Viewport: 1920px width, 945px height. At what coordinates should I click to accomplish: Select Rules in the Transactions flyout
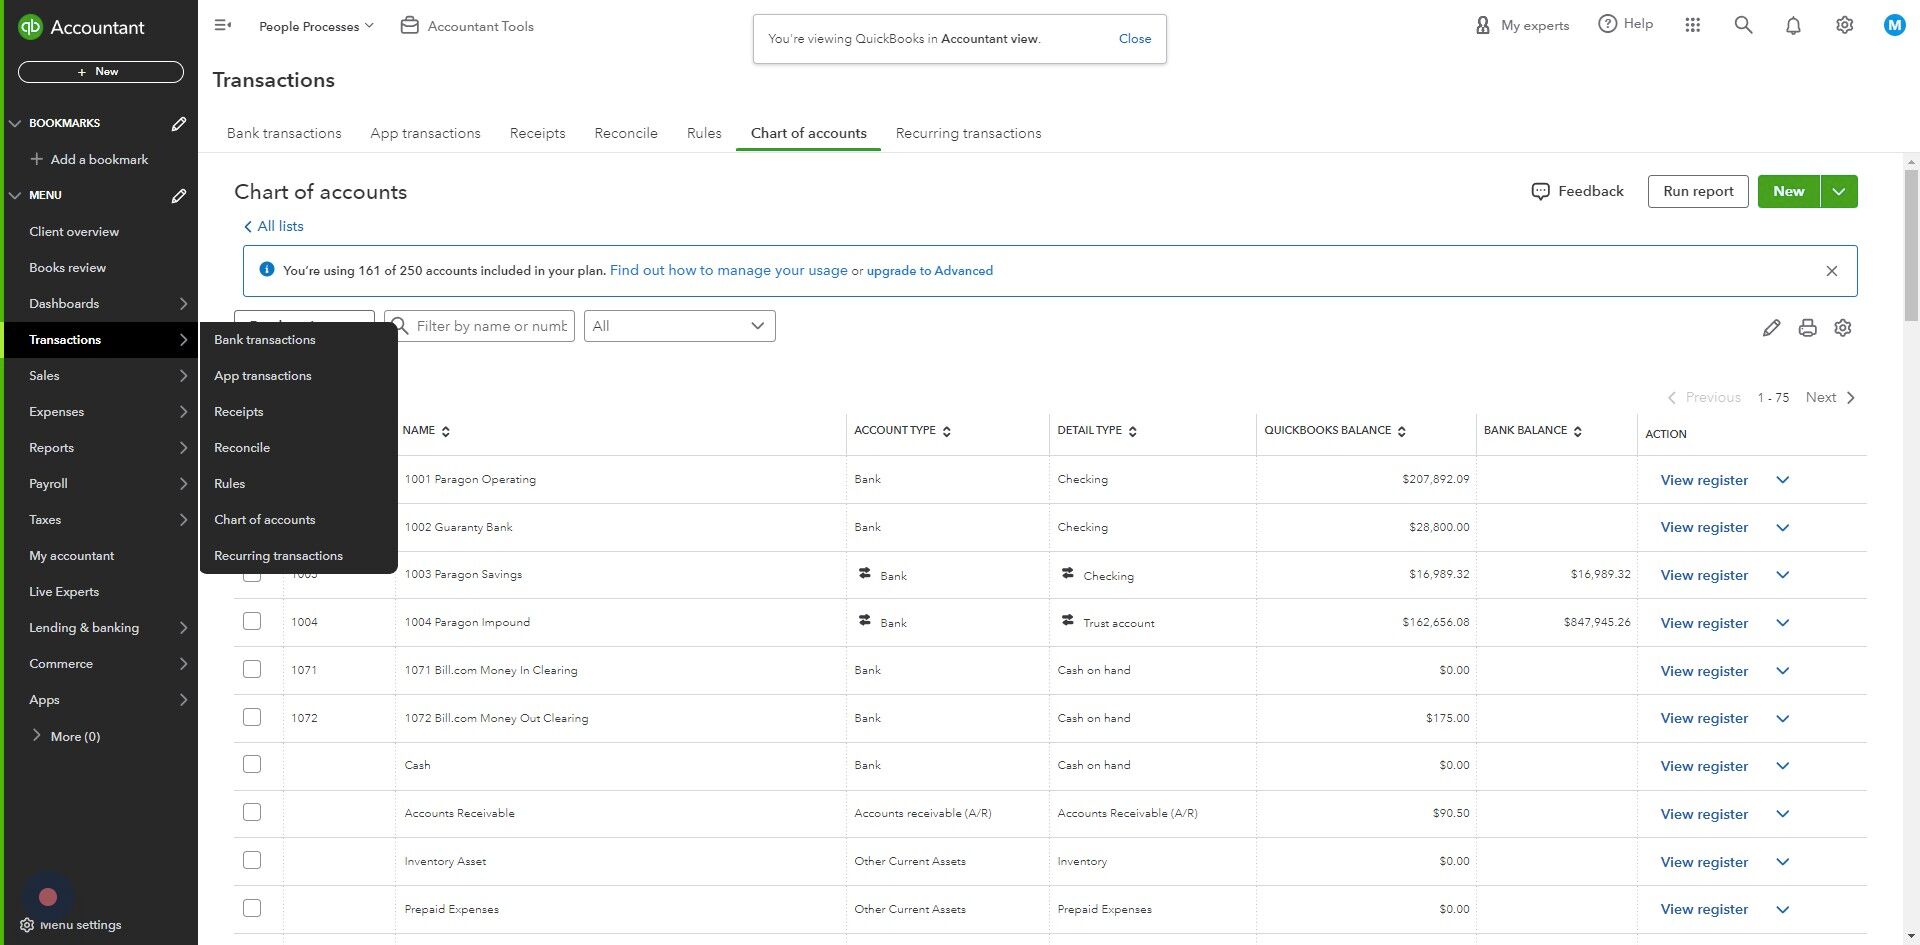(230, 484)
